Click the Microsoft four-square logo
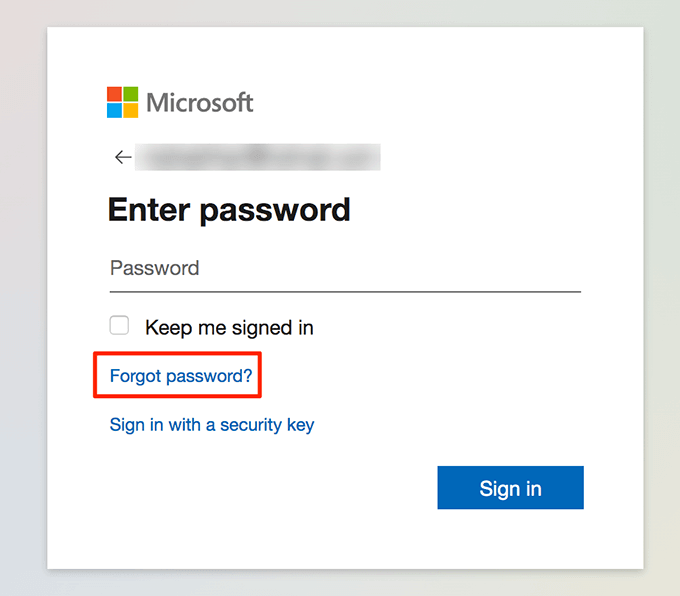680x596 pixels. pos(123,102)
